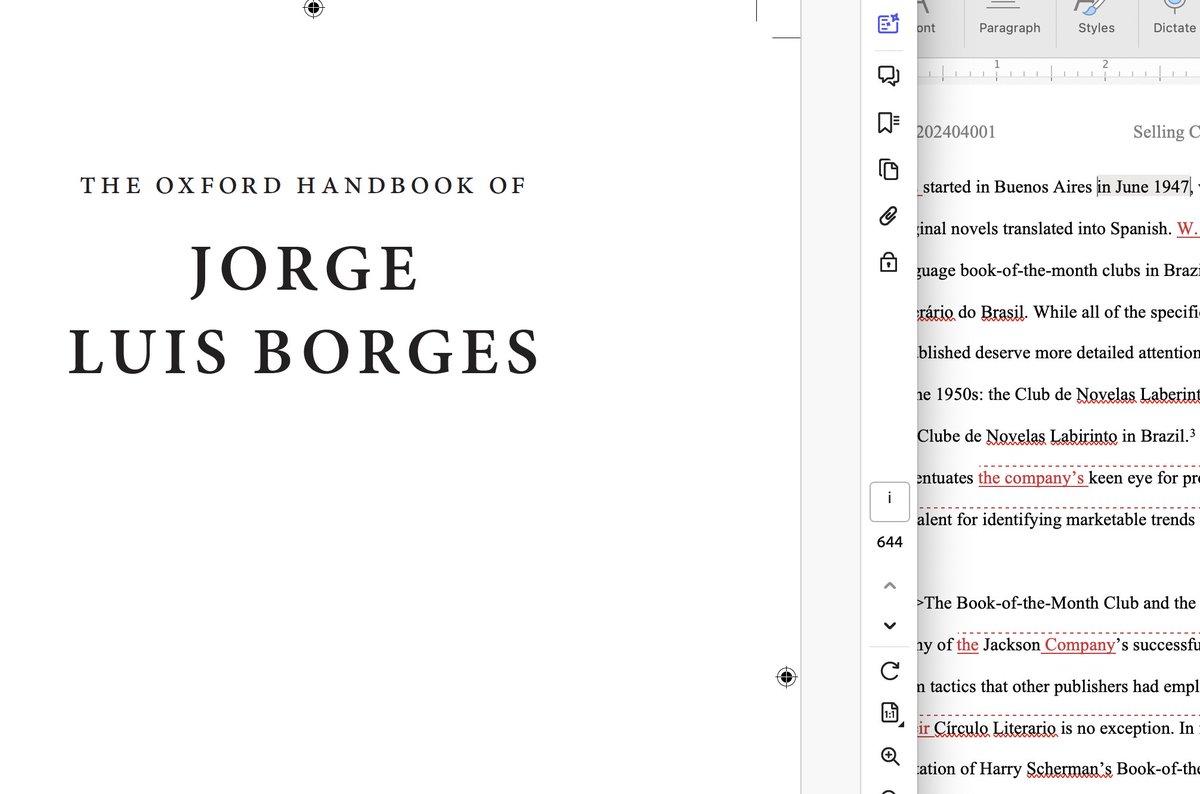Click the highlighted 'in June 1947' text in Word
This screenshot has height=794, width=1200.
point(1144,187)
